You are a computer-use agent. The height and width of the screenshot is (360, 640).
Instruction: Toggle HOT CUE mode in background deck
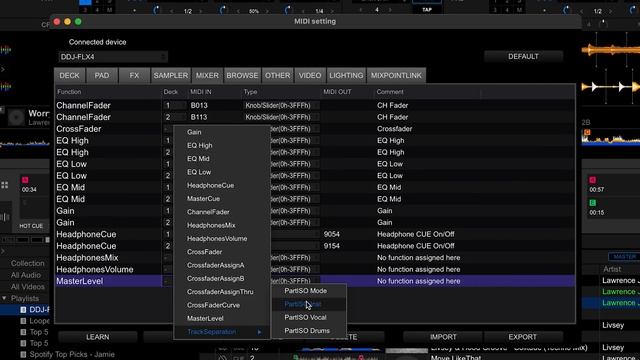[x=31, y=226]
